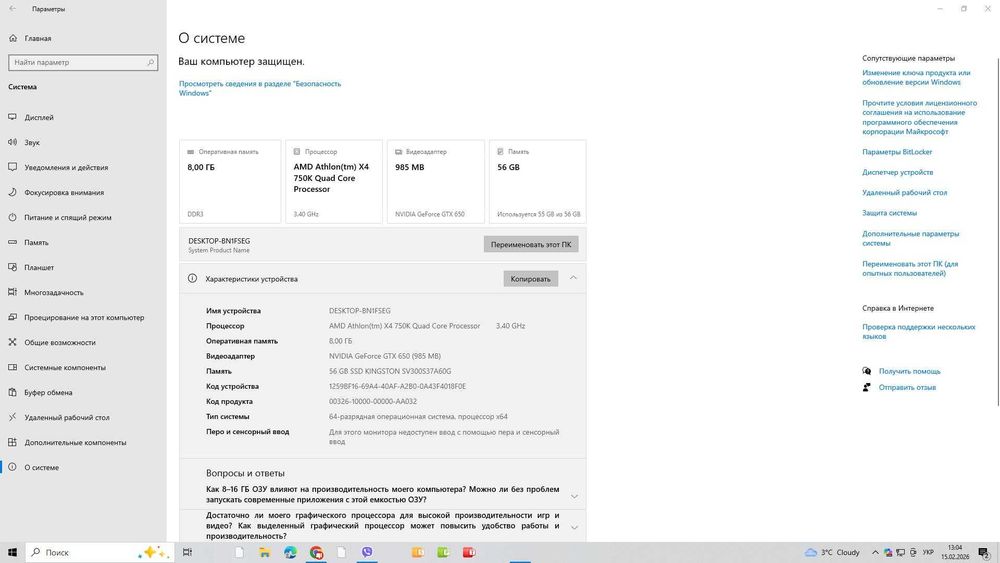Click the Код устройства value text
This screenshot has height=563, width=1000.
[x=397, y=386]
